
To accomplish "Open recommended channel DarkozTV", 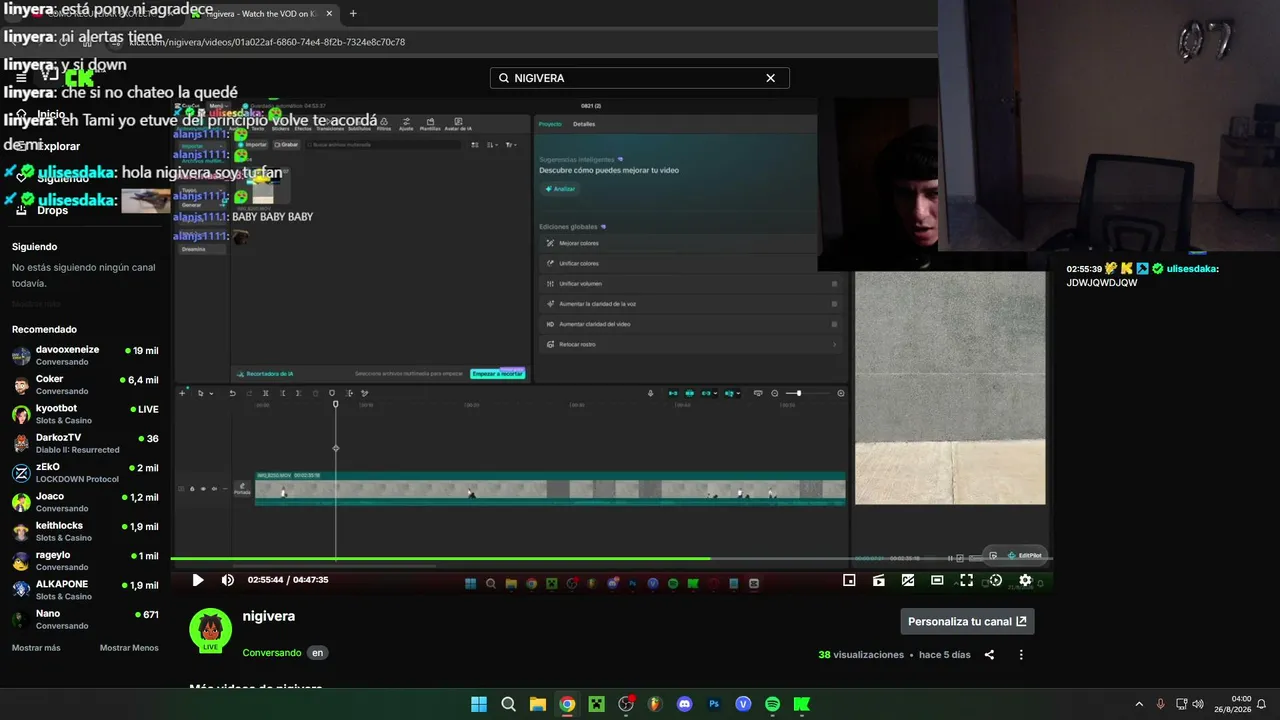I will (x=85, y=444).
